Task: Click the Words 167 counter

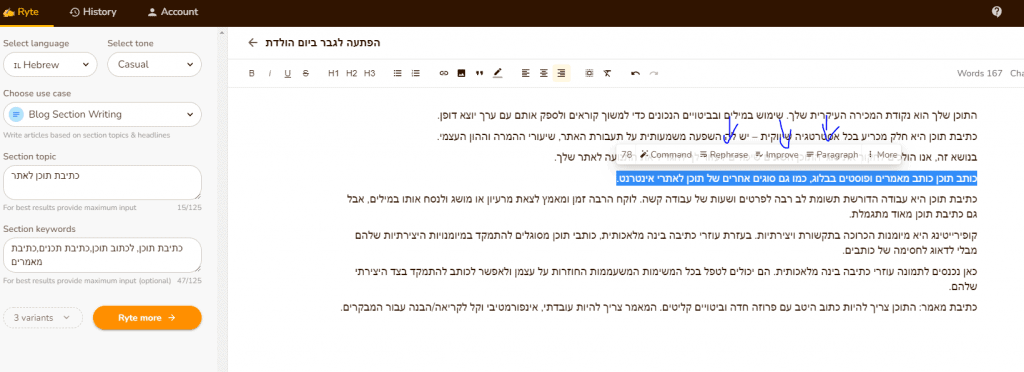Action: (x=980, y=74)
